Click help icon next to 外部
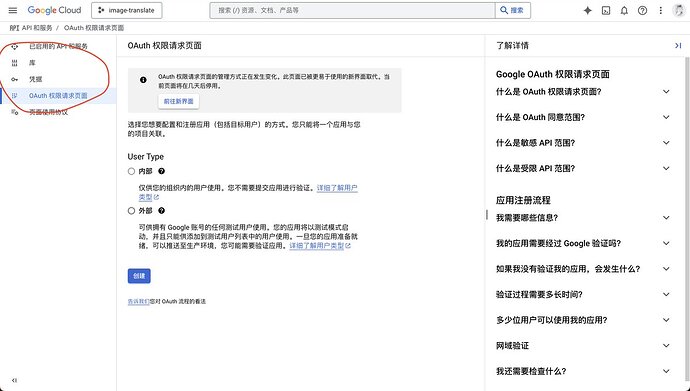 (x=161, y=211)
